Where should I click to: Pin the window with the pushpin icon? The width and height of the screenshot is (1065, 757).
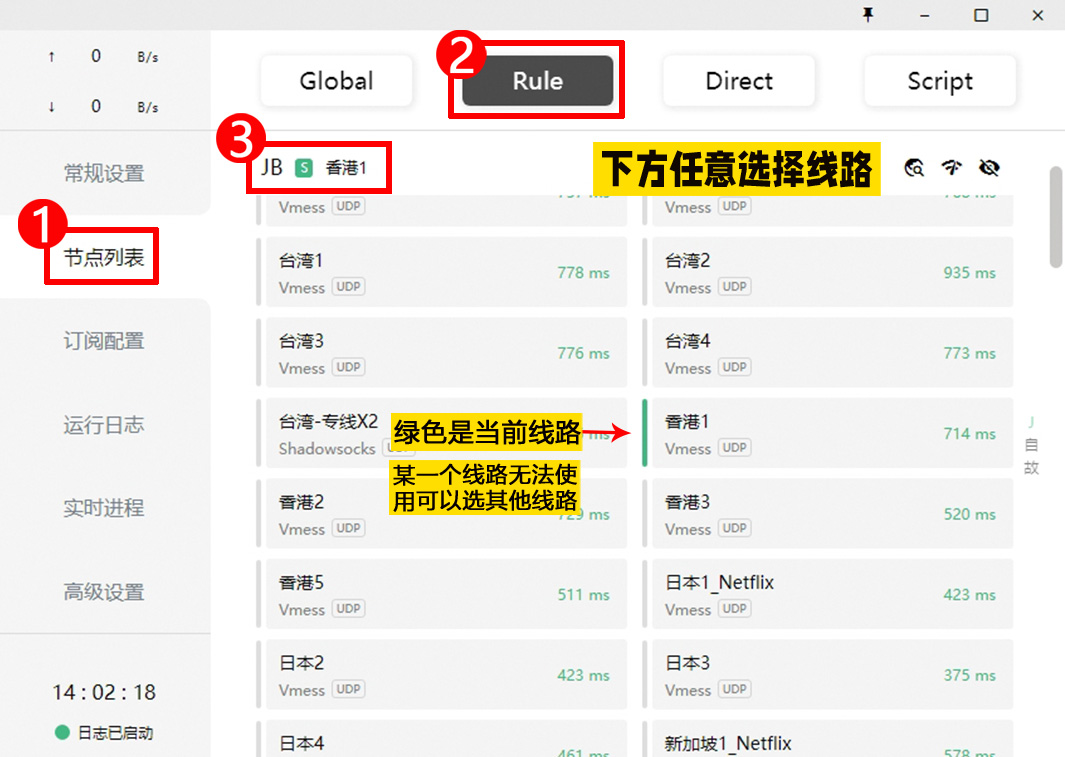coord(868,15)
